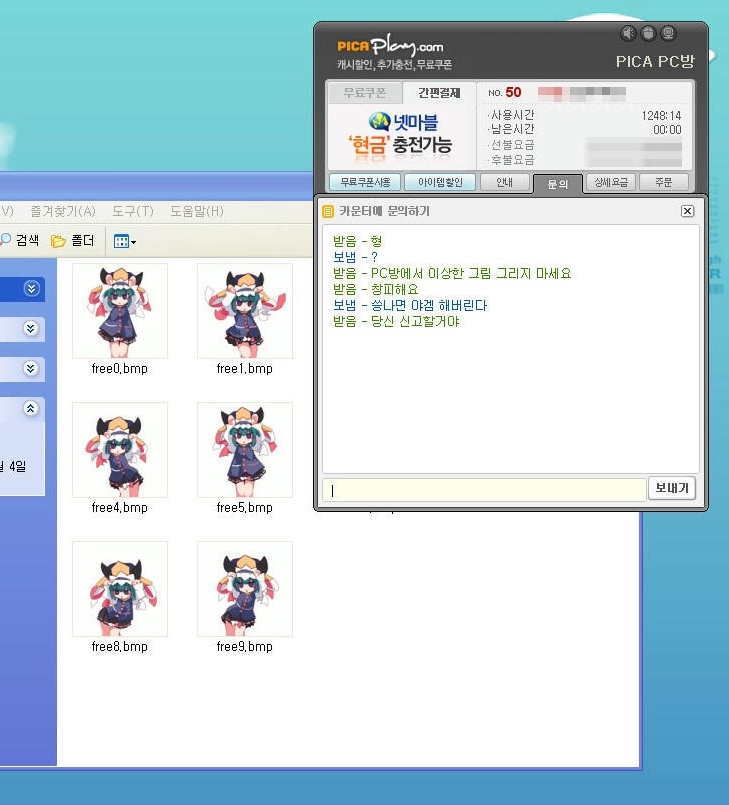Click the speaker sound icon in PICA window

tap(628, 33)
